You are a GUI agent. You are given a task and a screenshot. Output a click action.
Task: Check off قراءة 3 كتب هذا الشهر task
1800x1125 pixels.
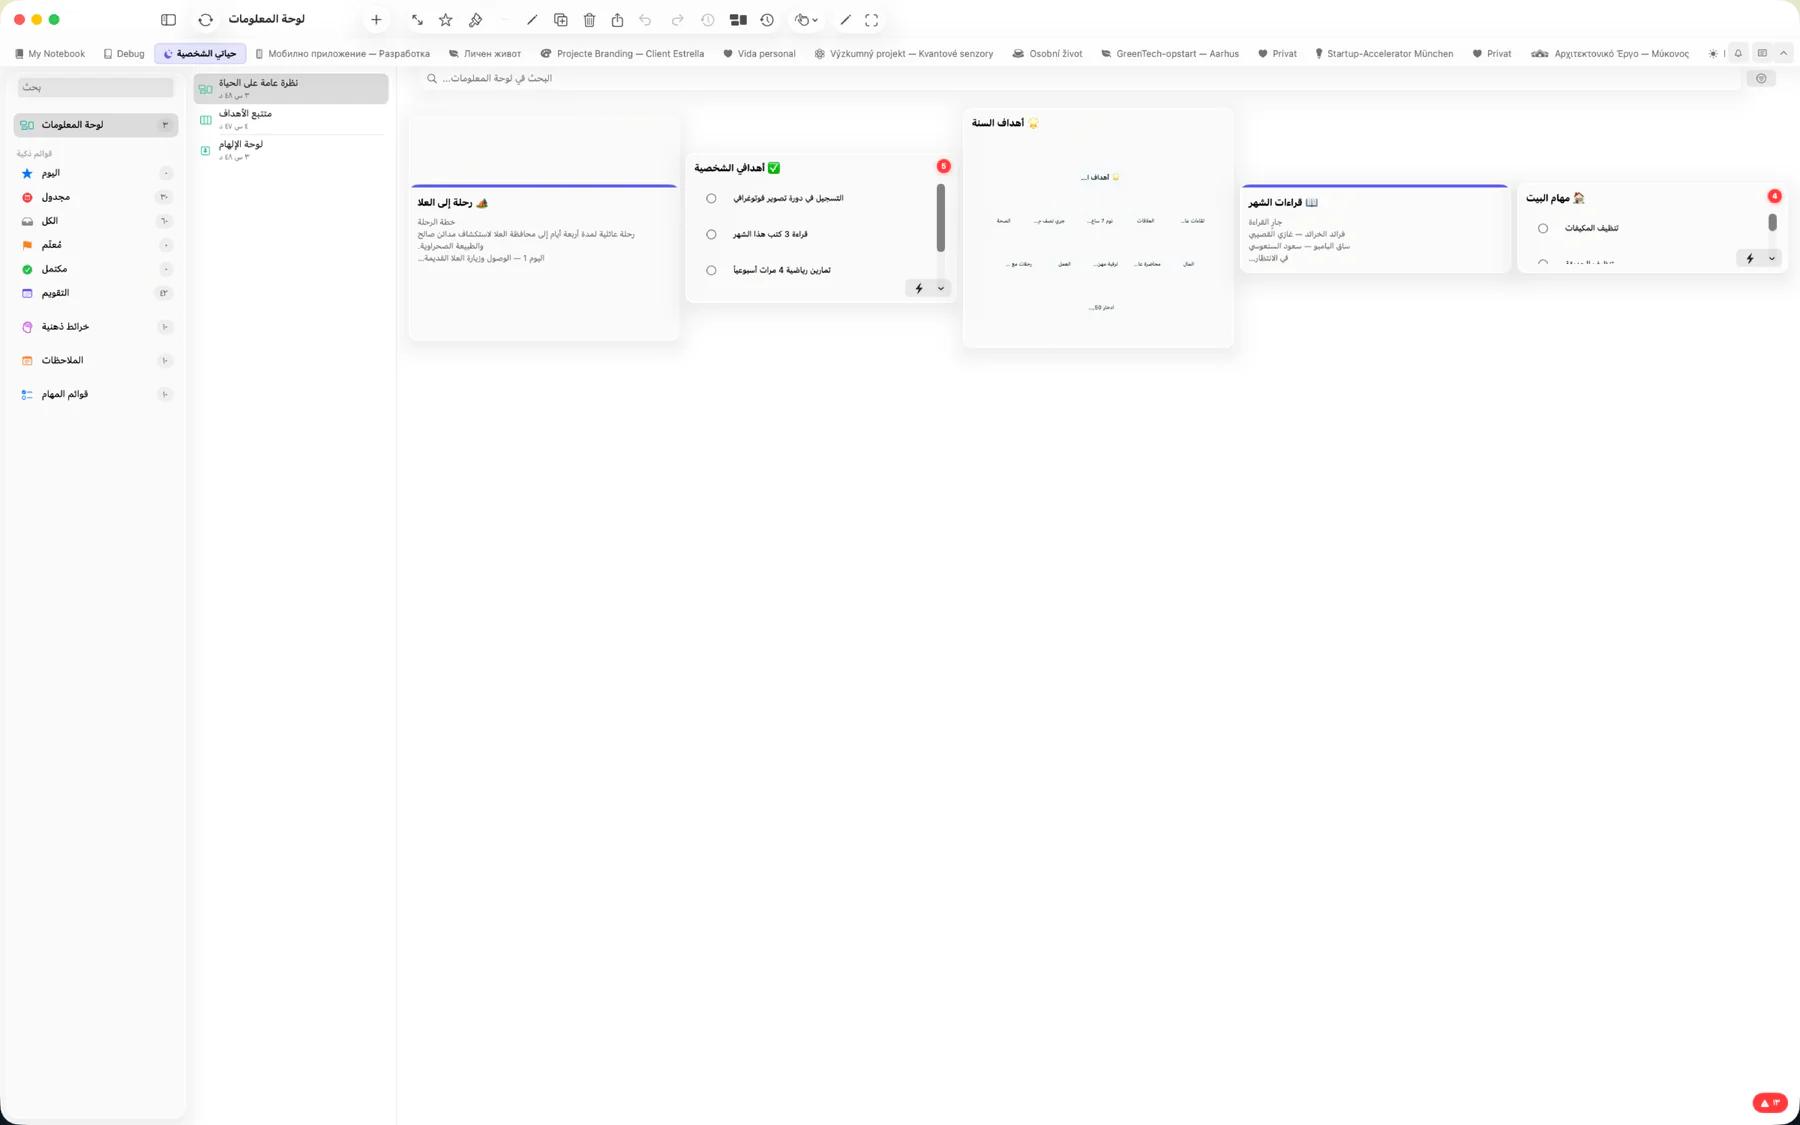[711, 234]
